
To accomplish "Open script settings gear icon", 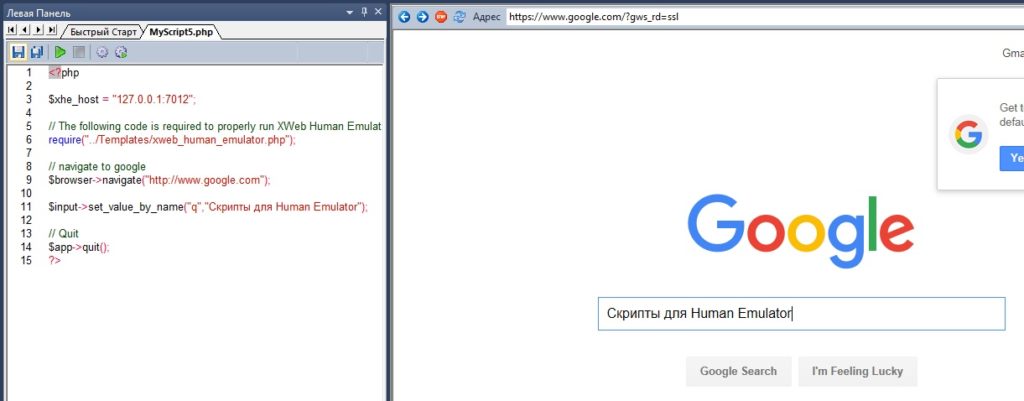I will click(102, 52).
